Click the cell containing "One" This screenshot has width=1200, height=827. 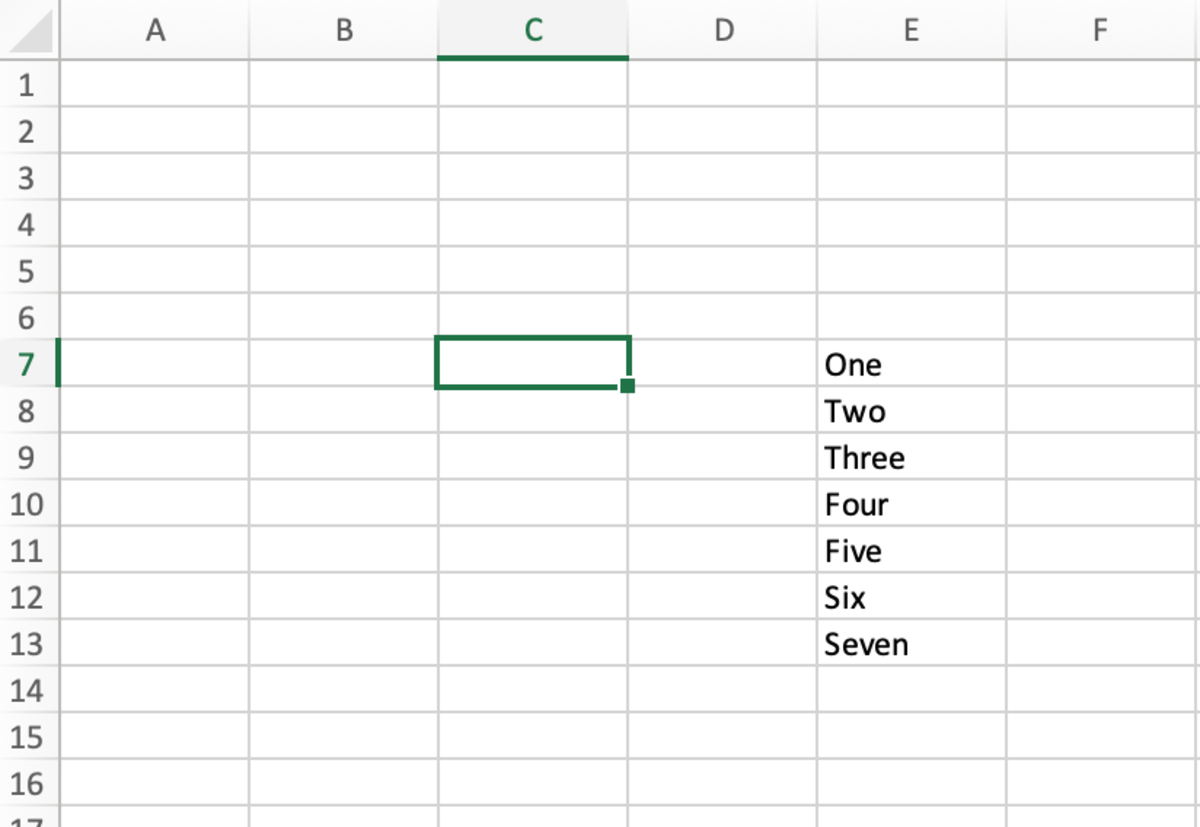911,364
